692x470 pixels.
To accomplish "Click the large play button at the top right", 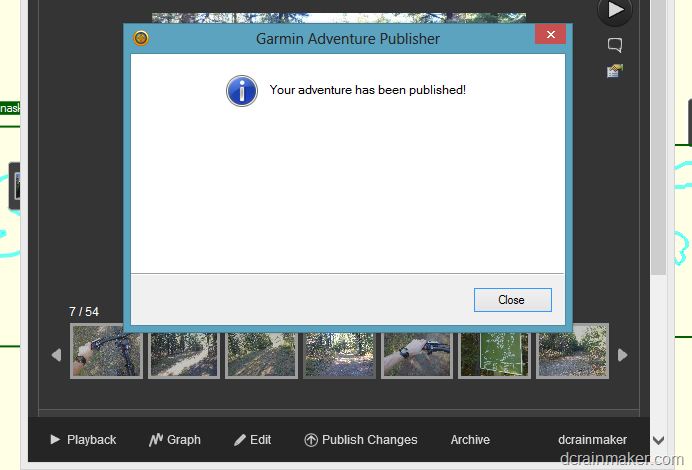I will [615, 10].
